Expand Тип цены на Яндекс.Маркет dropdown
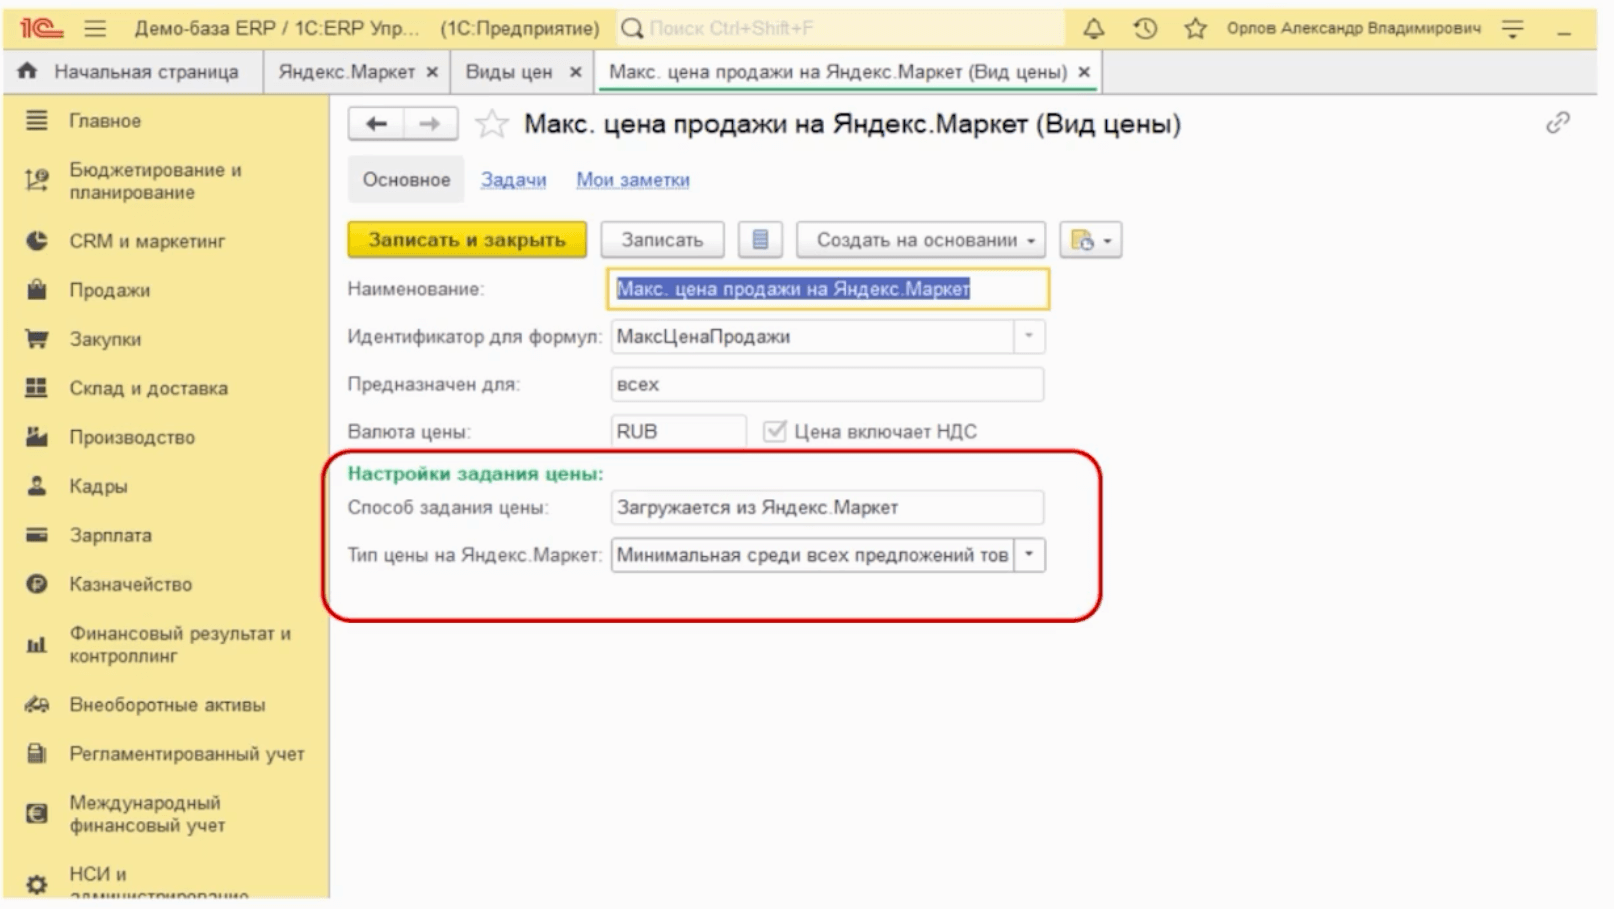1614x909 pixels. [1029, 555]
